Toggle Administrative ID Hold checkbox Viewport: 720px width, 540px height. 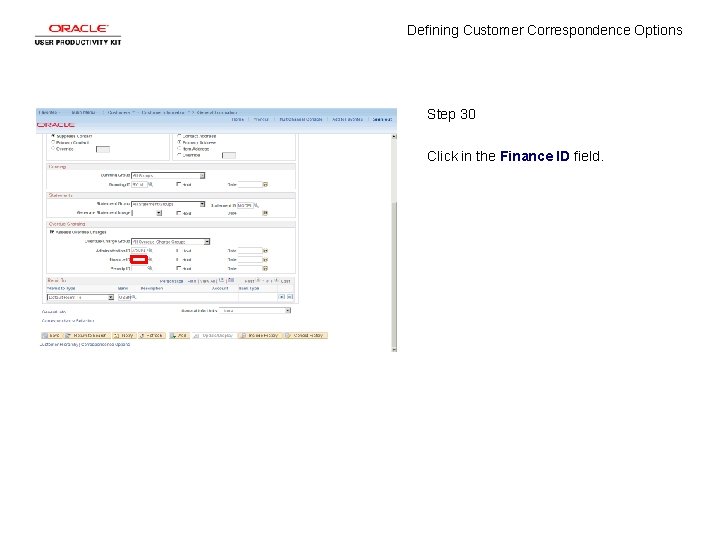[179, 251]
